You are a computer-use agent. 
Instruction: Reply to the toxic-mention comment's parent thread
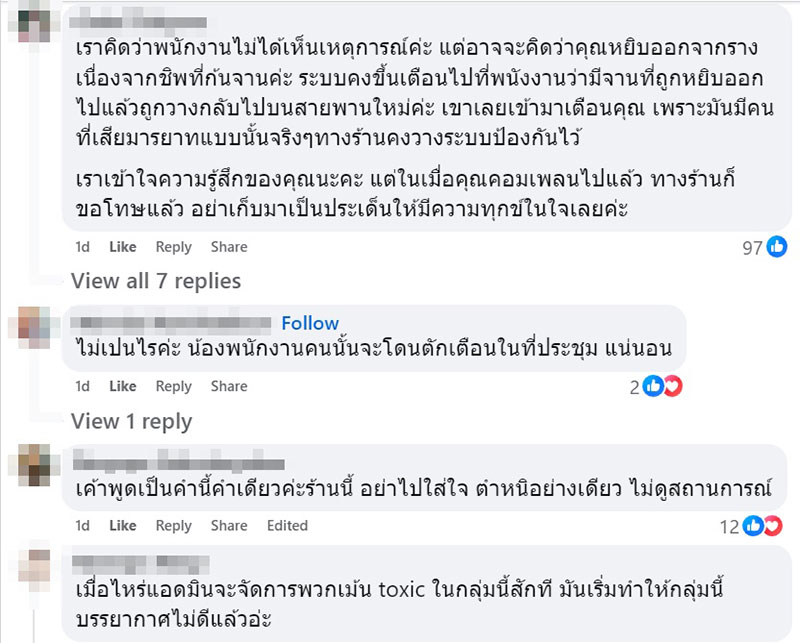click(174, 525)
